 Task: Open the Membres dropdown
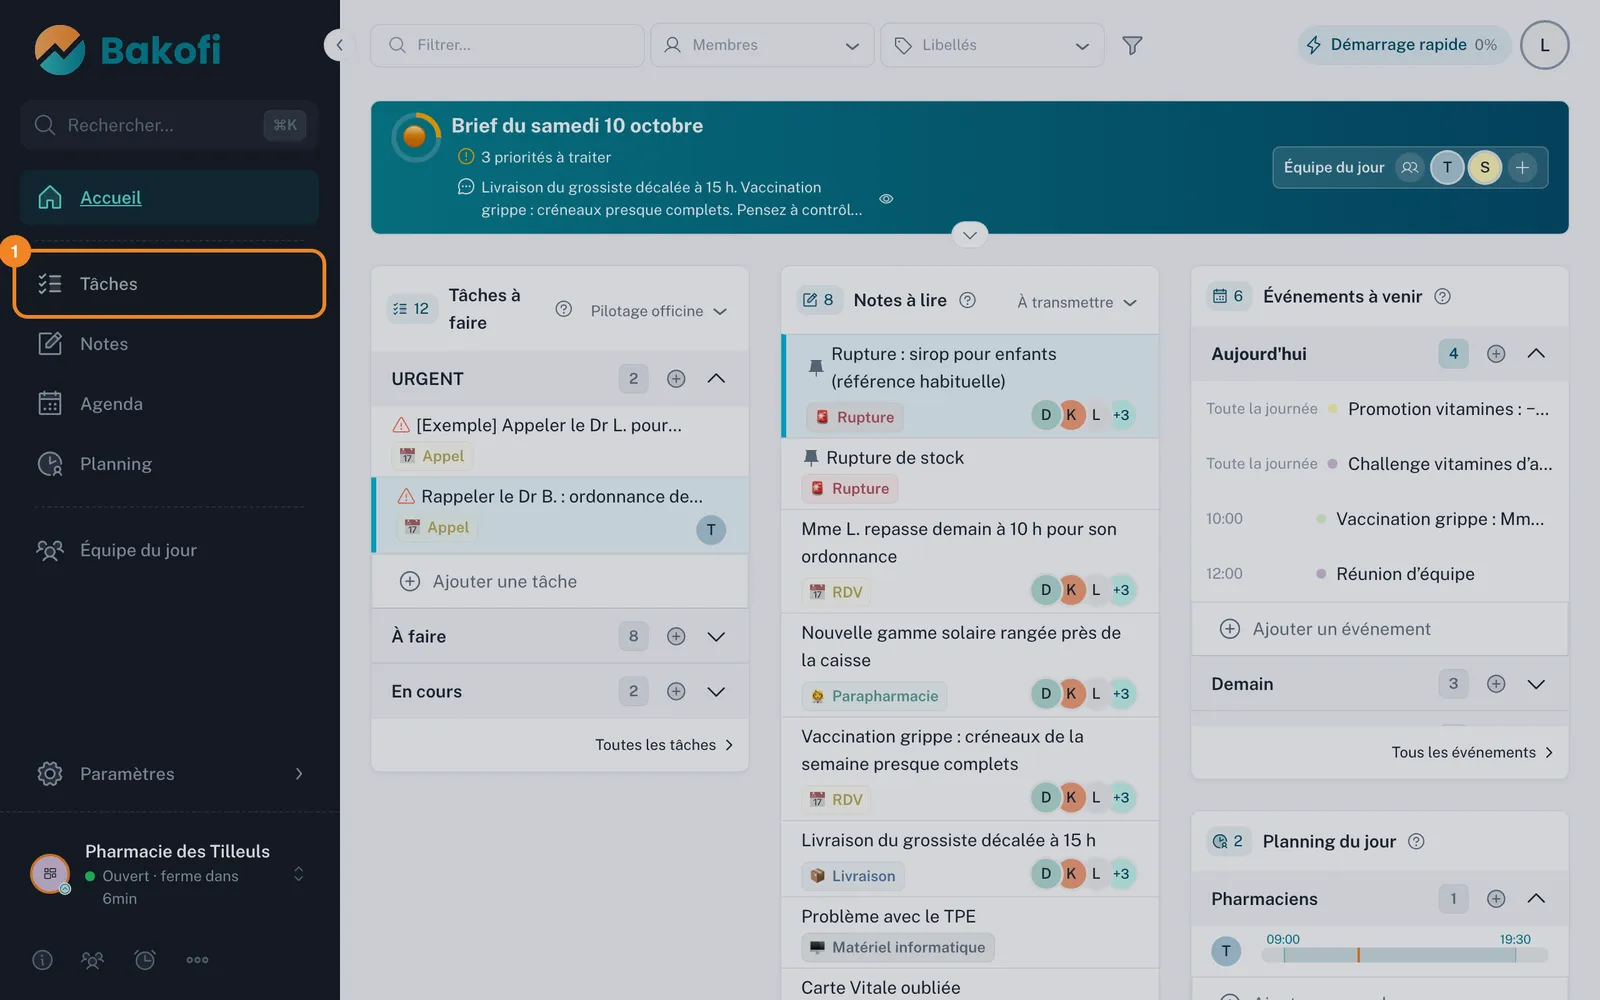pos(762,45)
